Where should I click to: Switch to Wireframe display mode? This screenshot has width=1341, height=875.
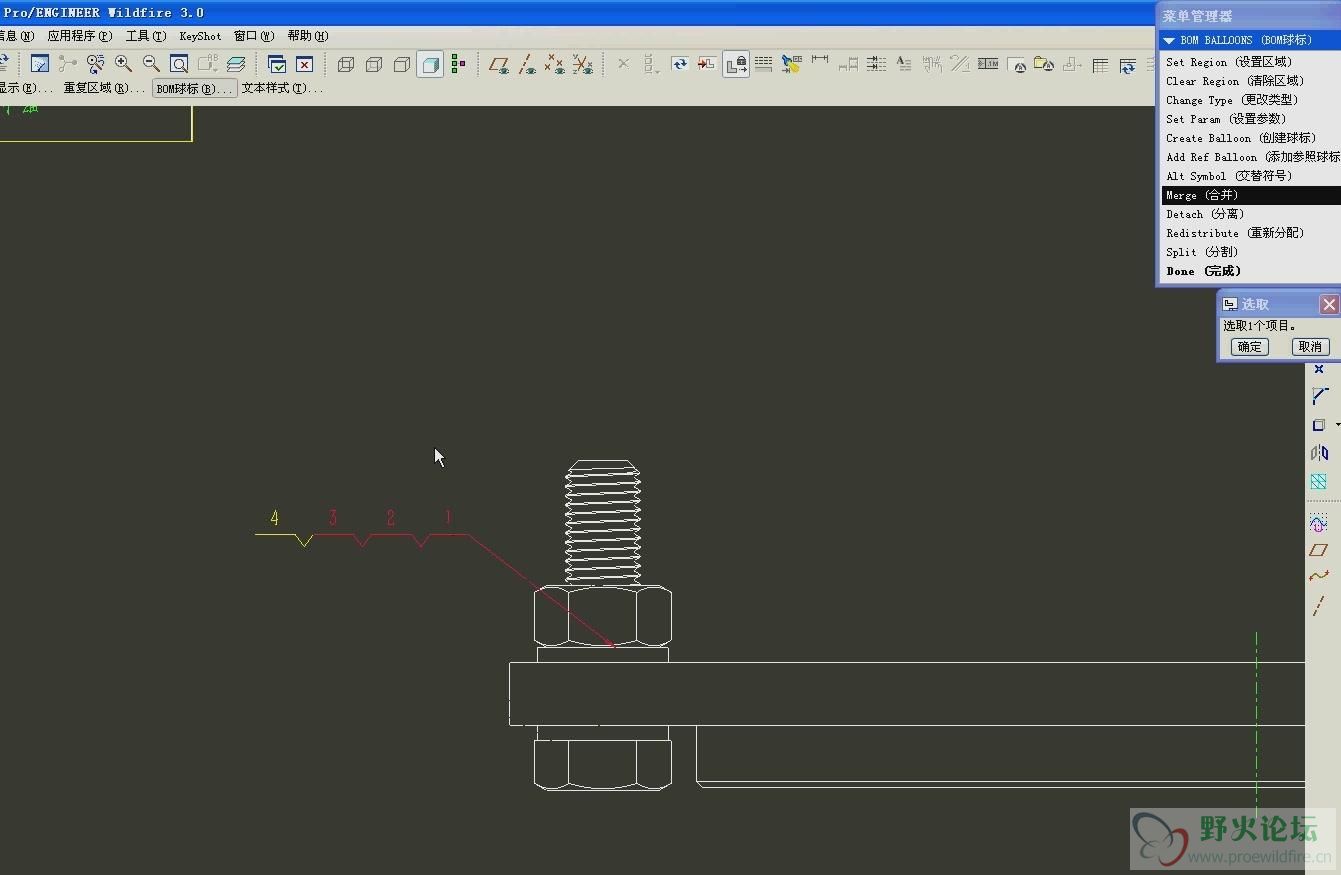(346, 64)
